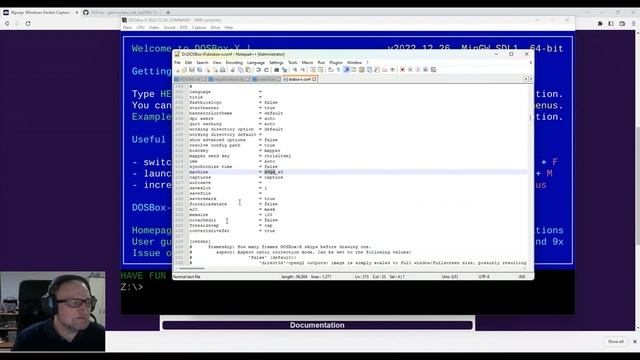
Task: Open the Encoding menu in Notepad++
Action: click(234, 62)
